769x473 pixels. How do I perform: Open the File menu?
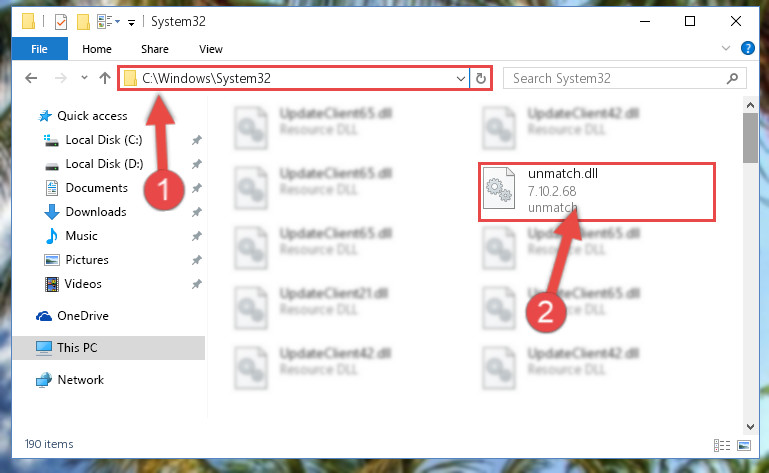click(39, 49)
